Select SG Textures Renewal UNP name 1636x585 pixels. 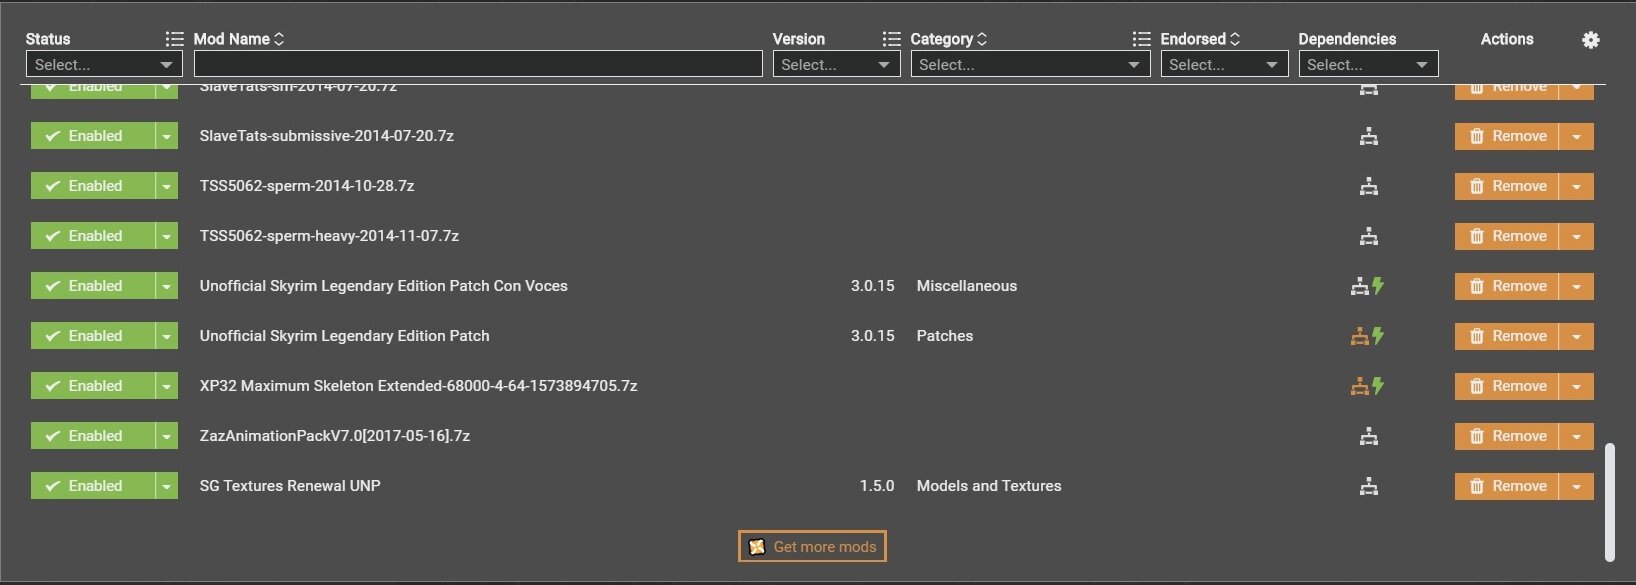(x=290, y=486)
